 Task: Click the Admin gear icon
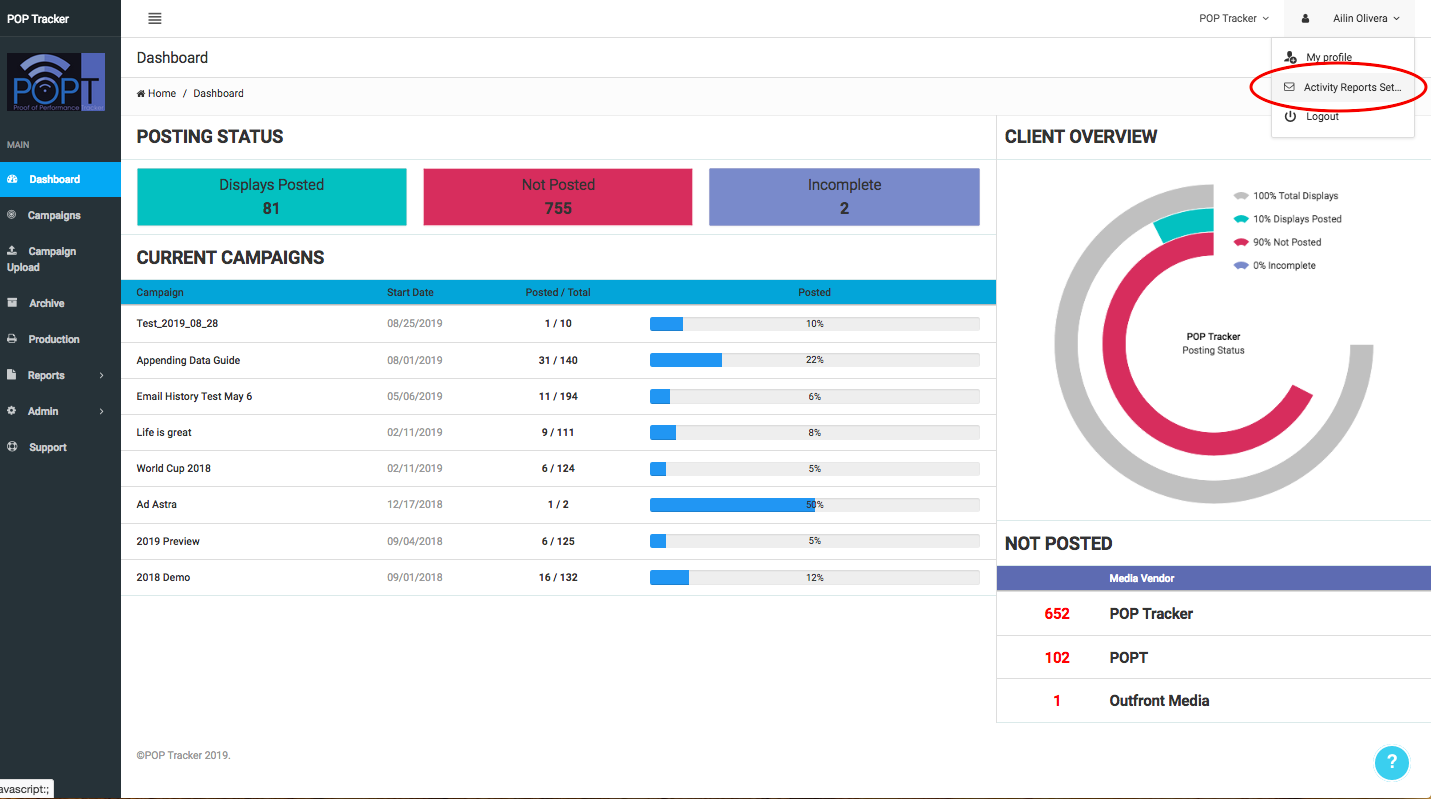coord(12,411)
